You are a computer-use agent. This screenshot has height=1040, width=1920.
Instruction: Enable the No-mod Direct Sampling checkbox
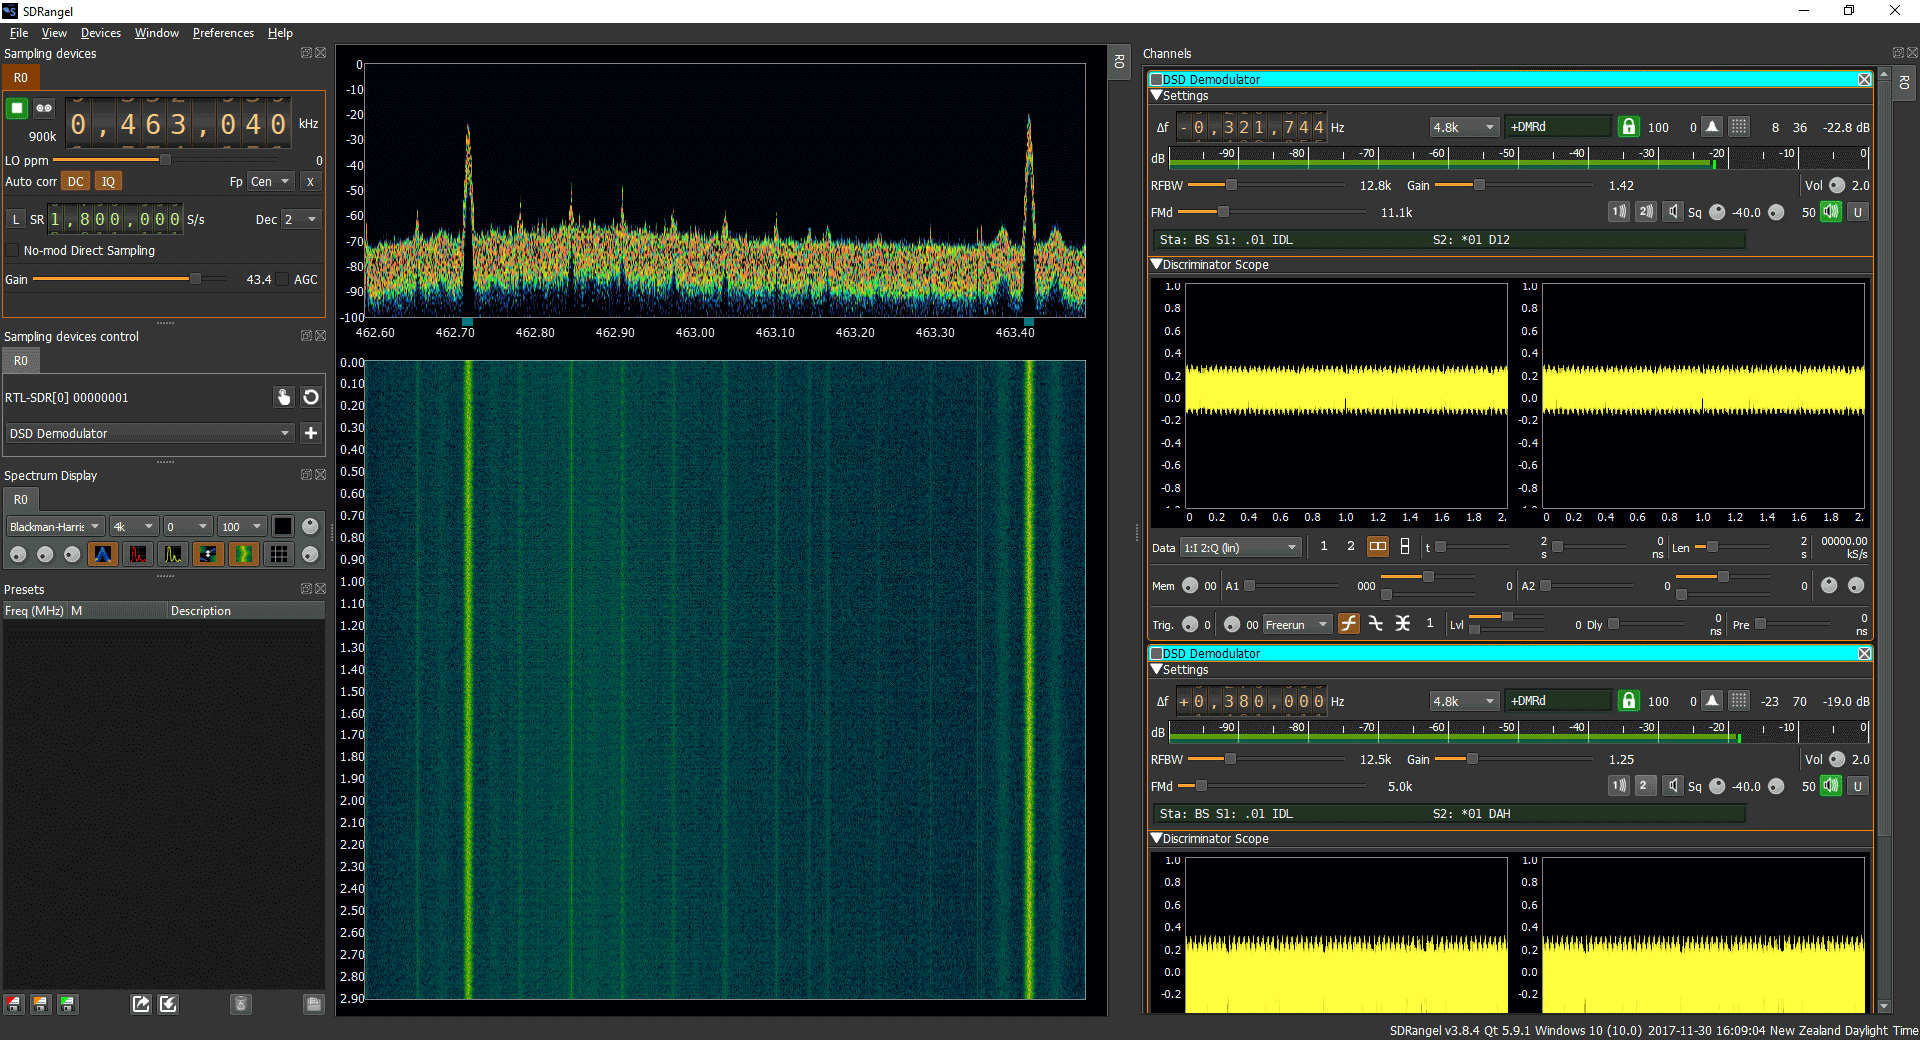(x=13, y=251)
